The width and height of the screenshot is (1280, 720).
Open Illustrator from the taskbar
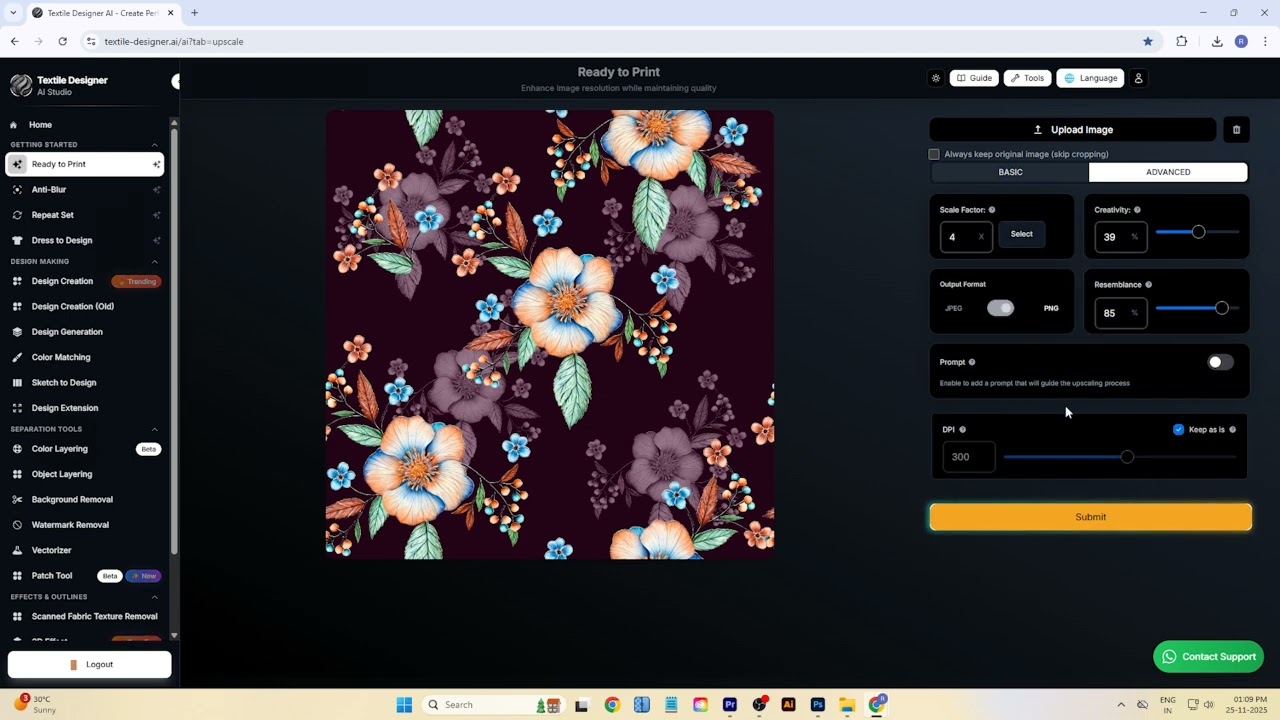788,705
